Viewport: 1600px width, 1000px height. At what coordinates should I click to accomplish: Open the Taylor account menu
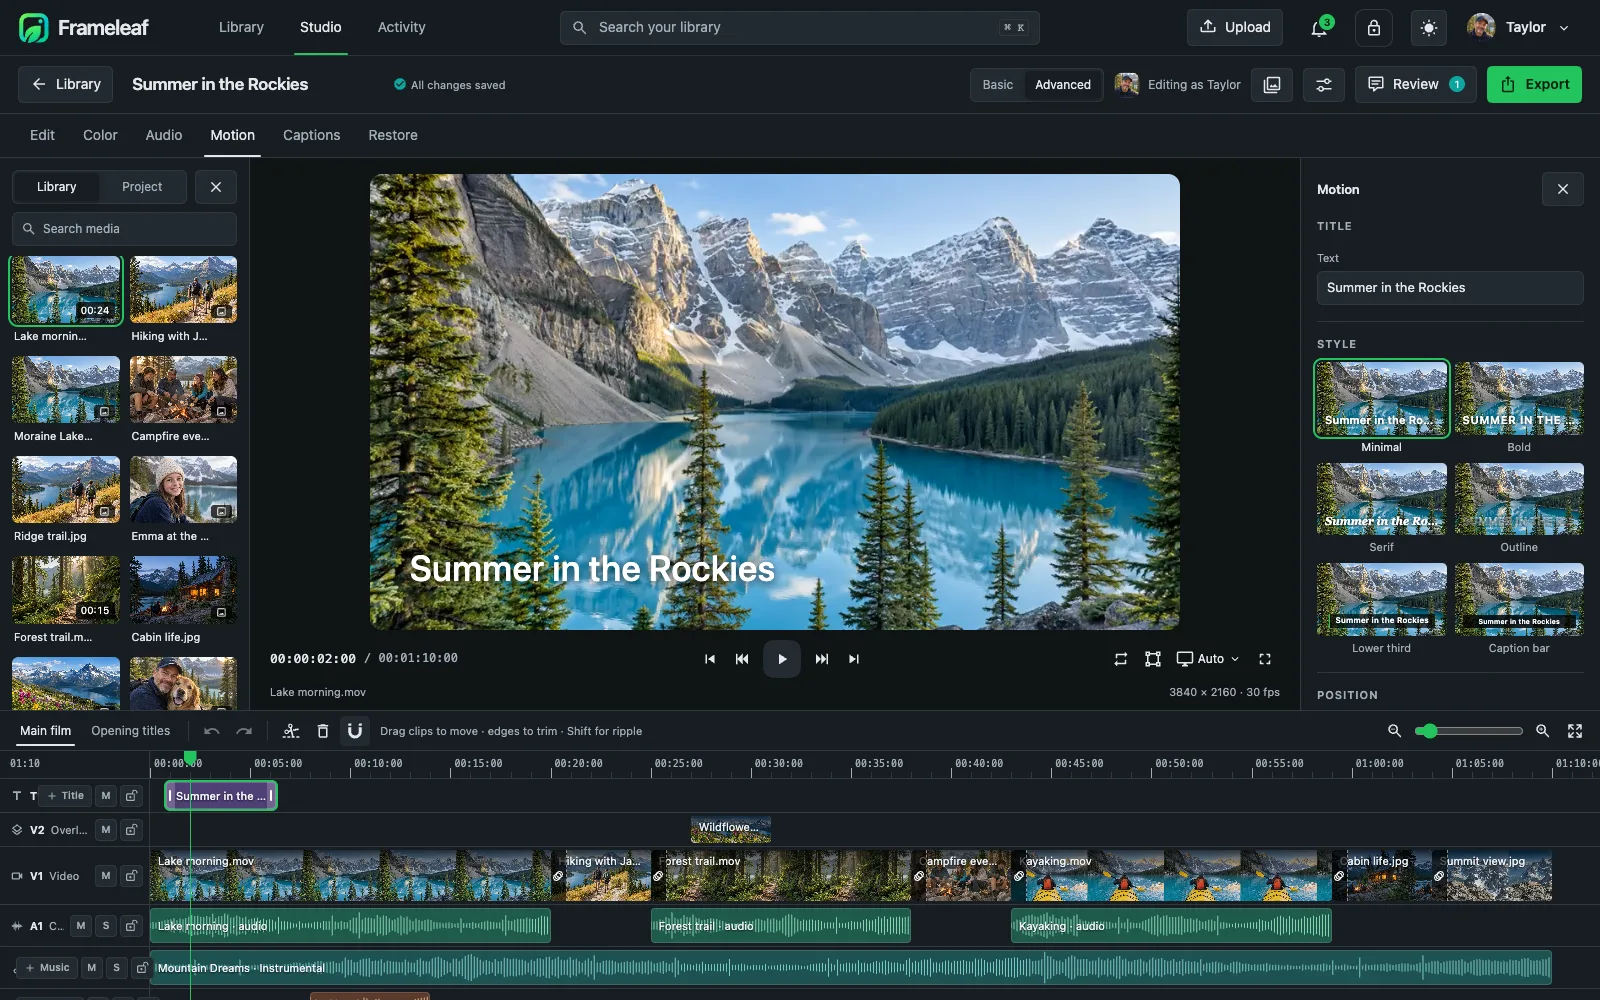(x=1518, y=28)
